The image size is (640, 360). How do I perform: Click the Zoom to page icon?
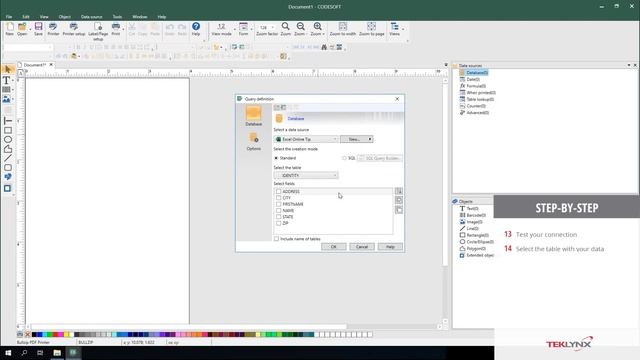(x=371, y=27)
